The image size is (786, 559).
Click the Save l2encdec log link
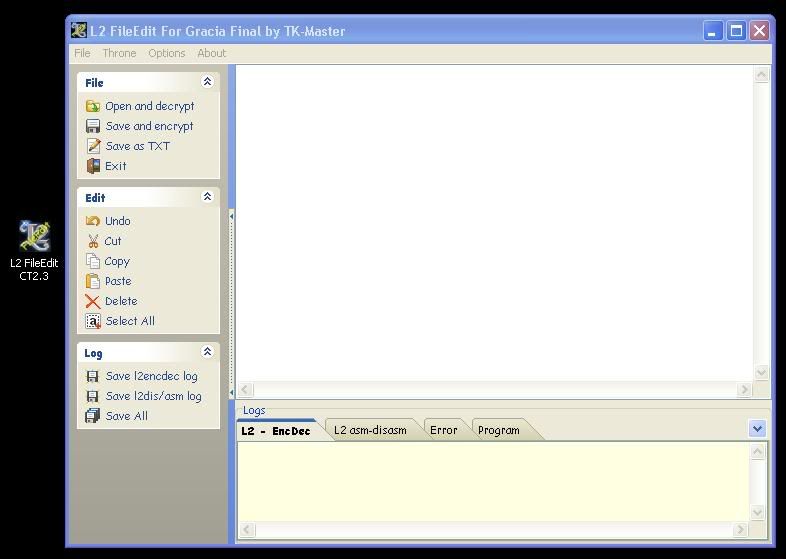[151, 376]
